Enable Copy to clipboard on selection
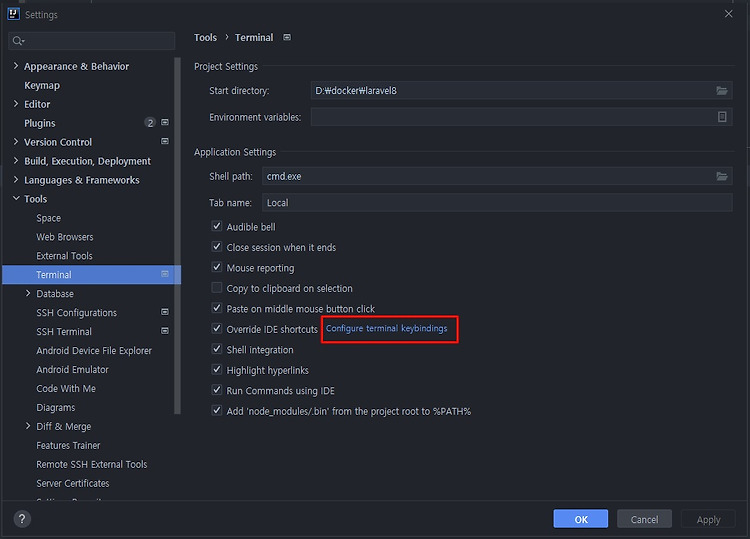The height and width of the screenshot is (539, 750). (217, 288)
